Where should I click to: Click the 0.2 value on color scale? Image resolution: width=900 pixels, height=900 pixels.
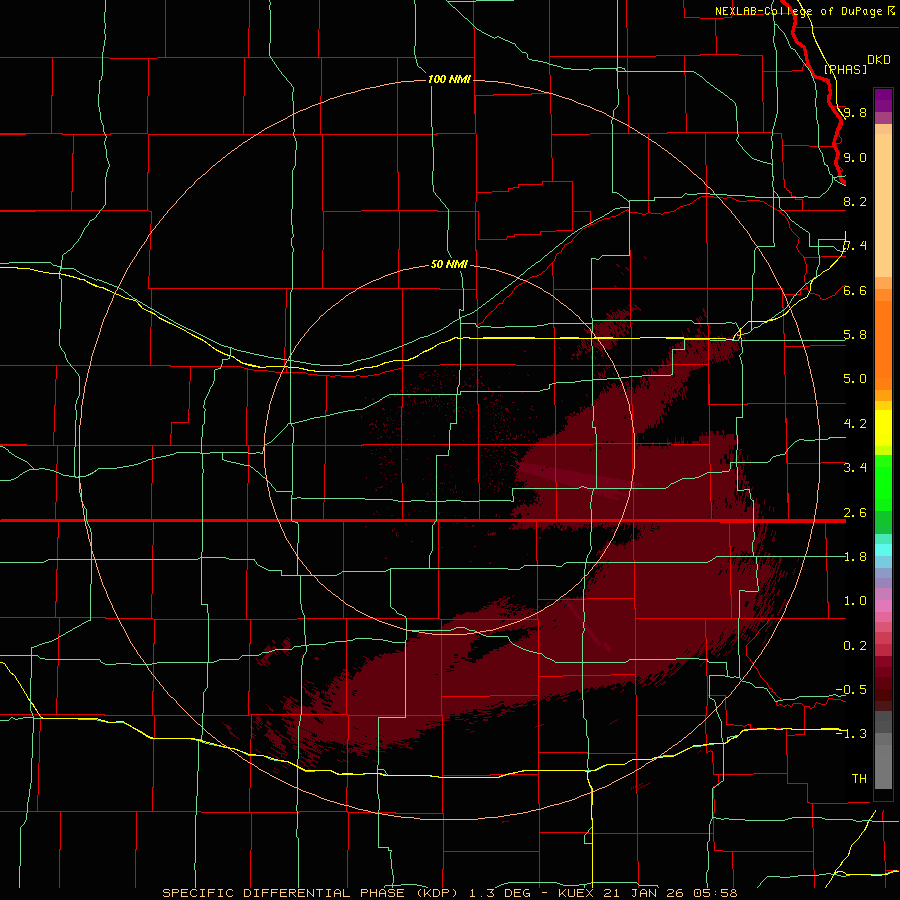tap(855, 646)
